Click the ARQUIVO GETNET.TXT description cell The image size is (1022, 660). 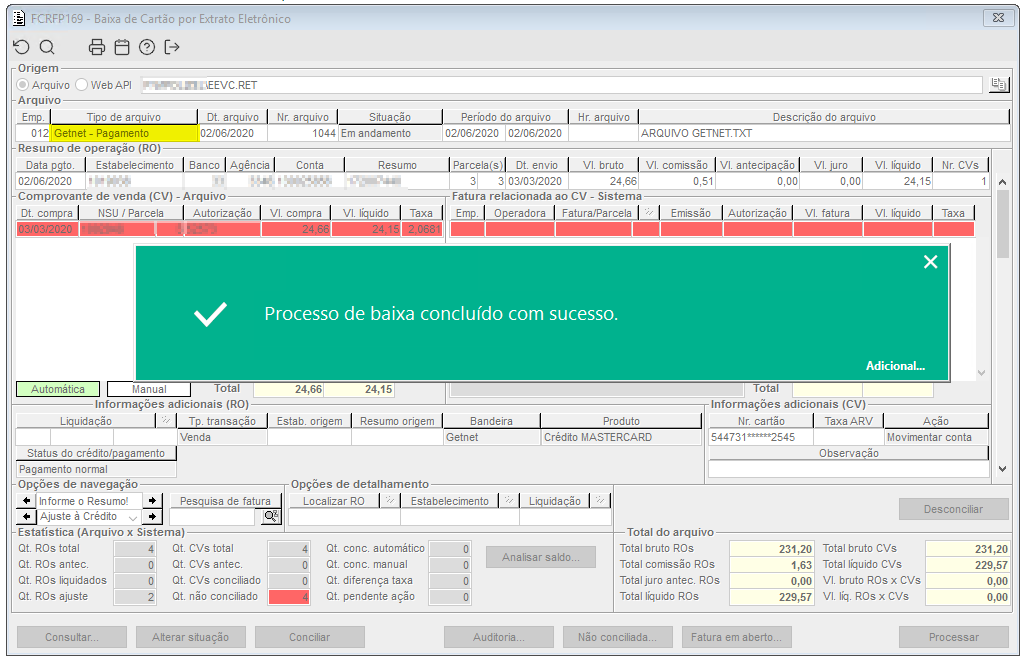click(825, 133)
